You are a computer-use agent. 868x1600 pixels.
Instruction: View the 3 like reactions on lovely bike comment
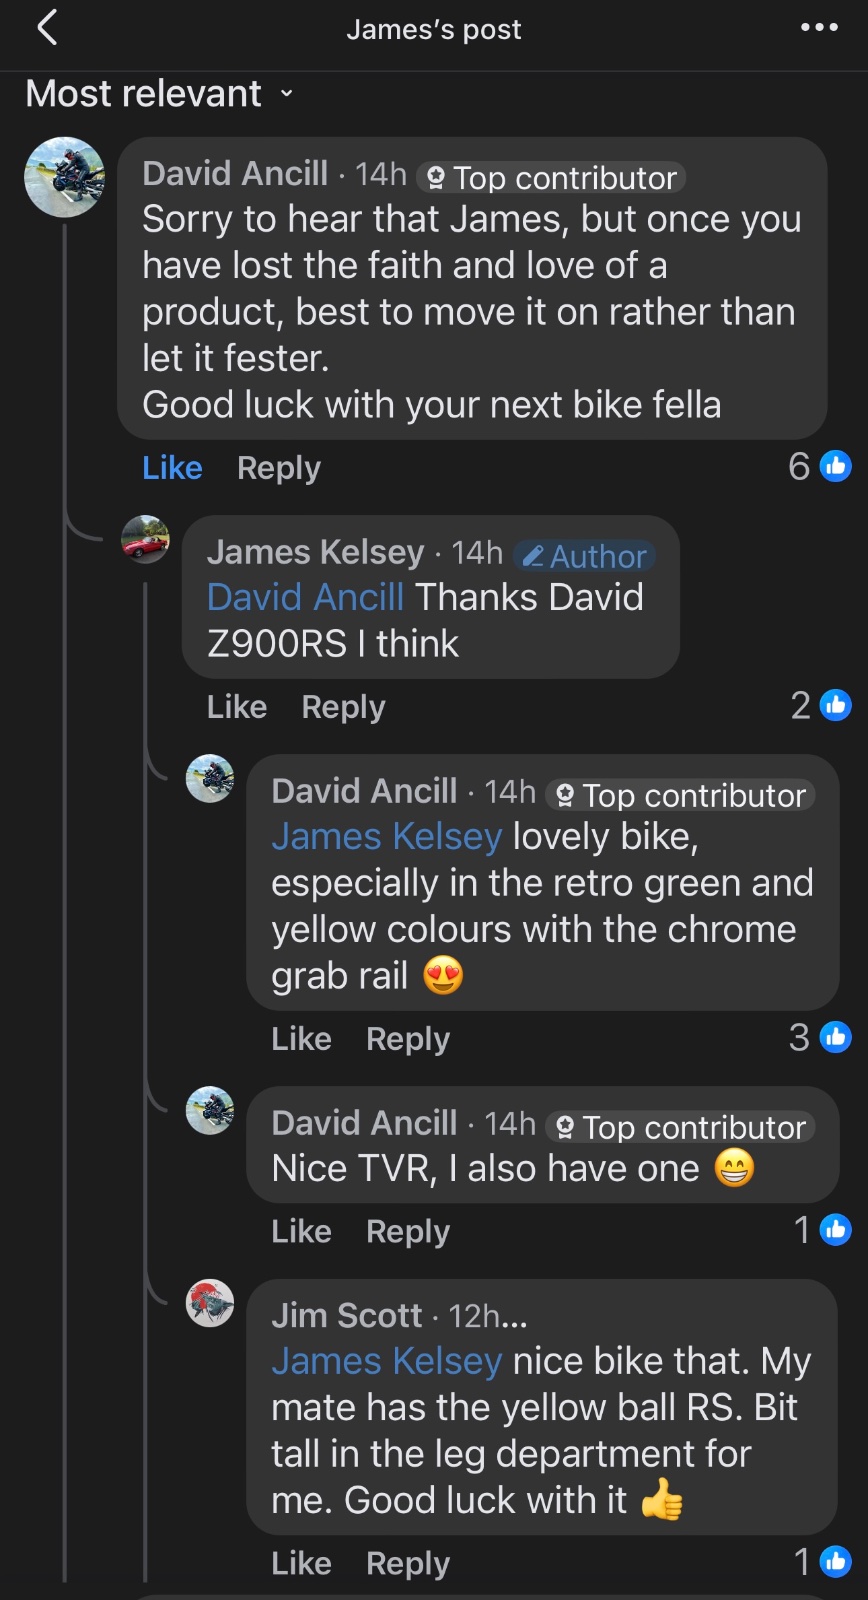point(820,1037)
